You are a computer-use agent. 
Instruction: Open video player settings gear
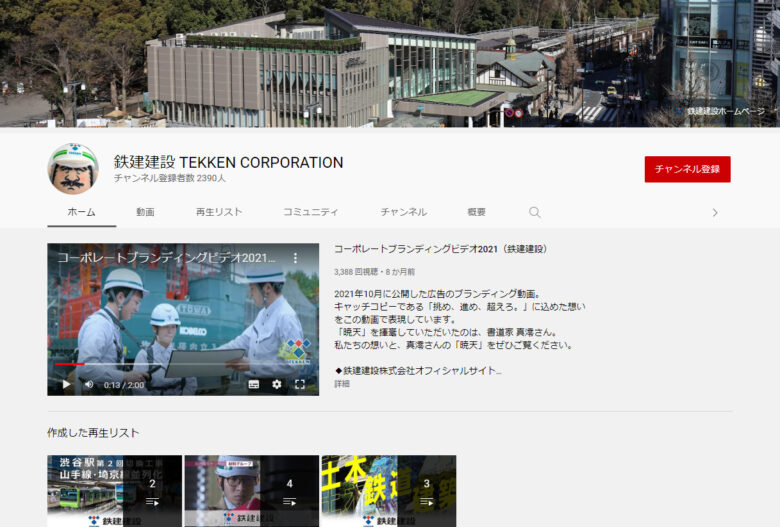point(277,384)
